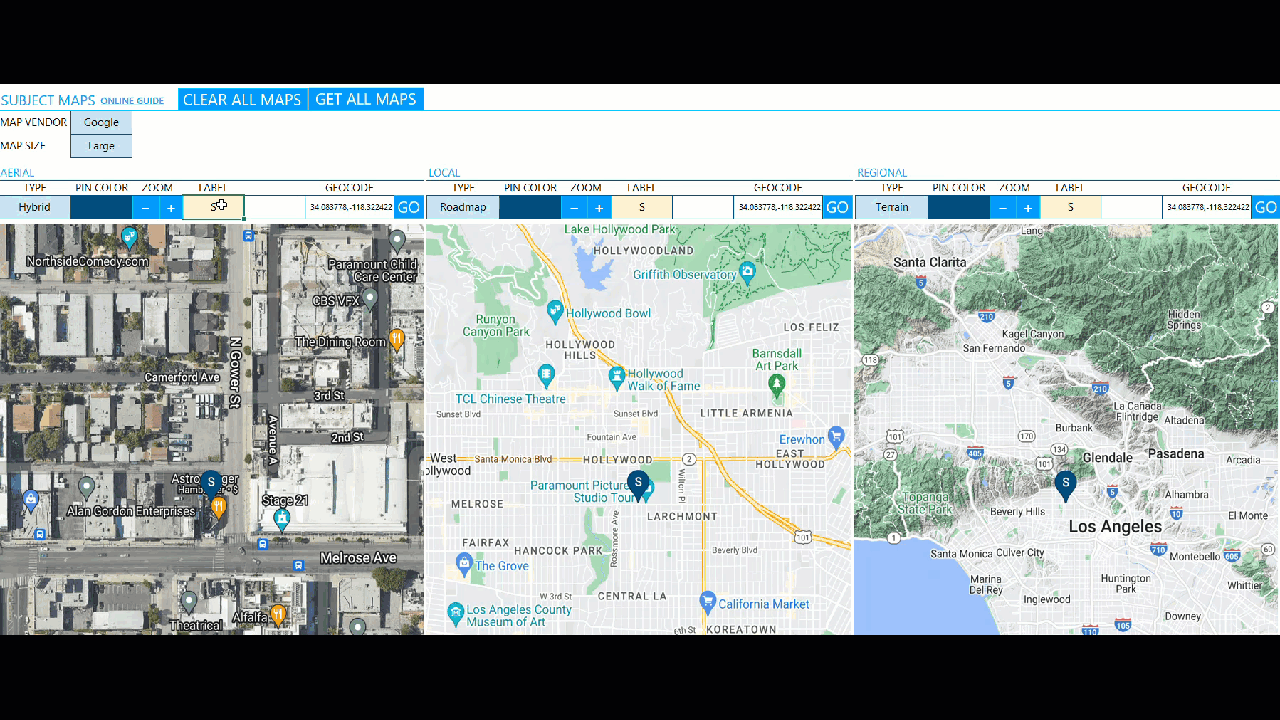The image size is (1280, 720).
Task: Click the S subject pin on regional map
Action: (1066, 486)
